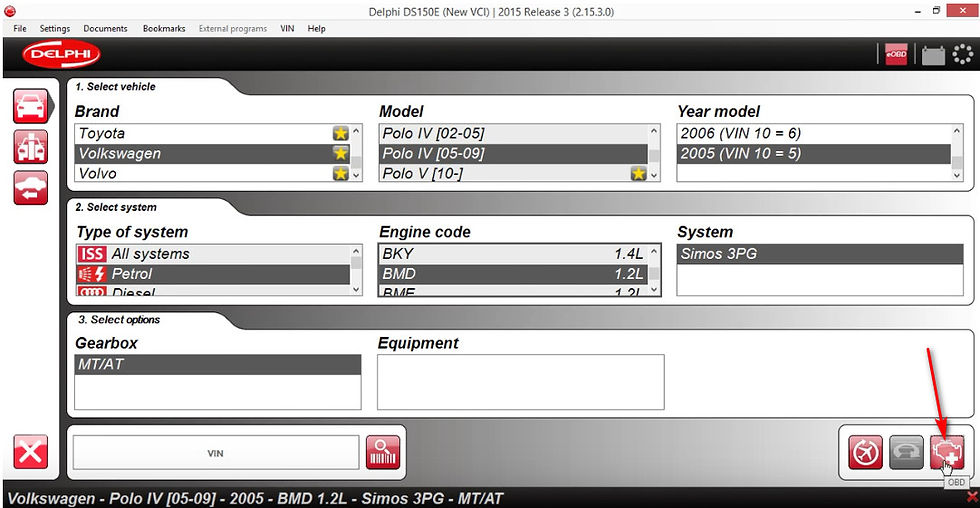
Task: Select Volvo in Brand list
Action: coord(212,173)
